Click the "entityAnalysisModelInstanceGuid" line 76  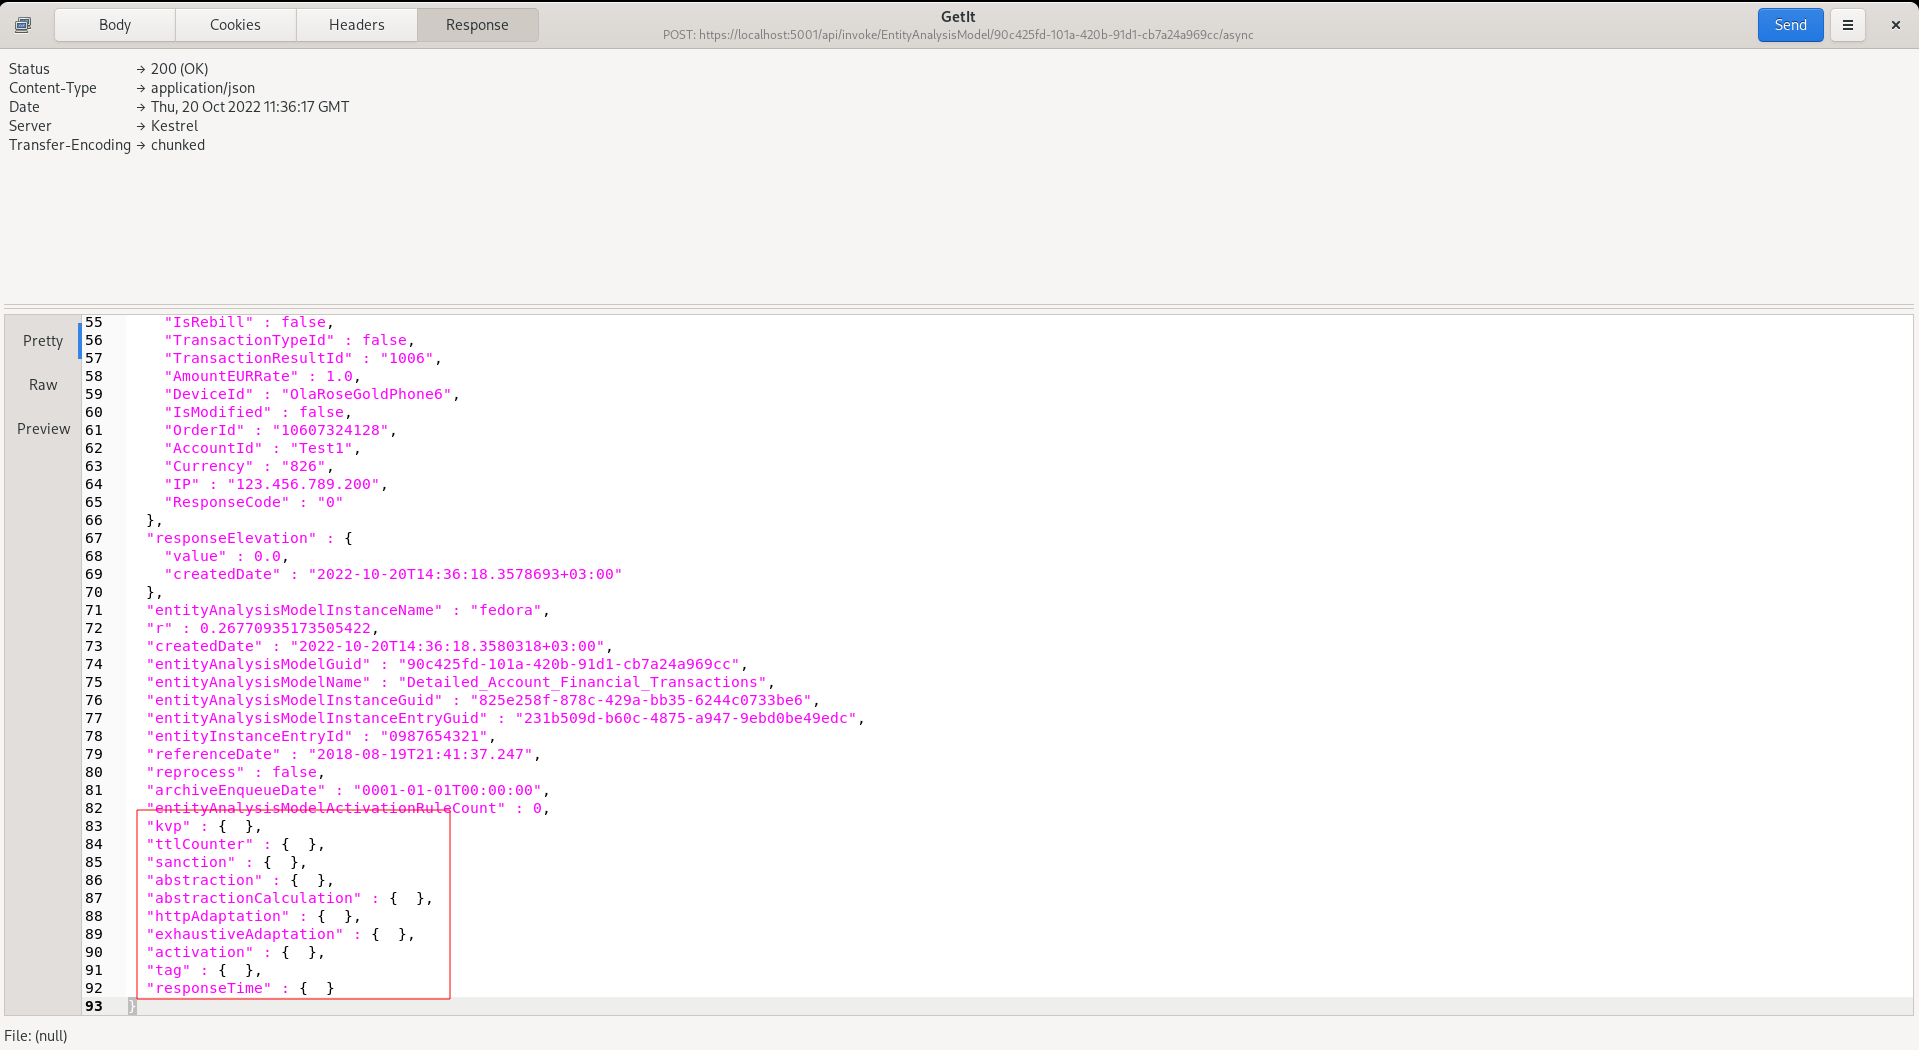pos(483,700)
